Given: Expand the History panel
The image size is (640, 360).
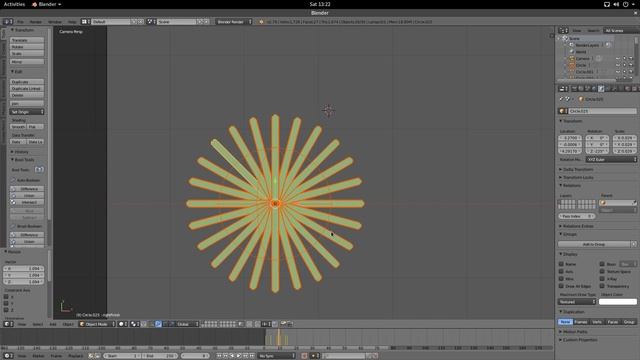Looking at the screenshot, I should tap(20, 151).
